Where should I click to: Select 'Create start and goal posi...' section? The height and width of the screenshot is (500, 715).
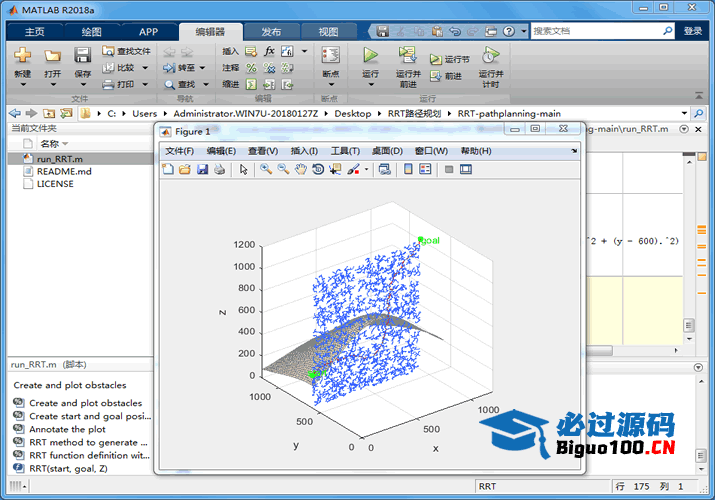(x=83, y=416)
